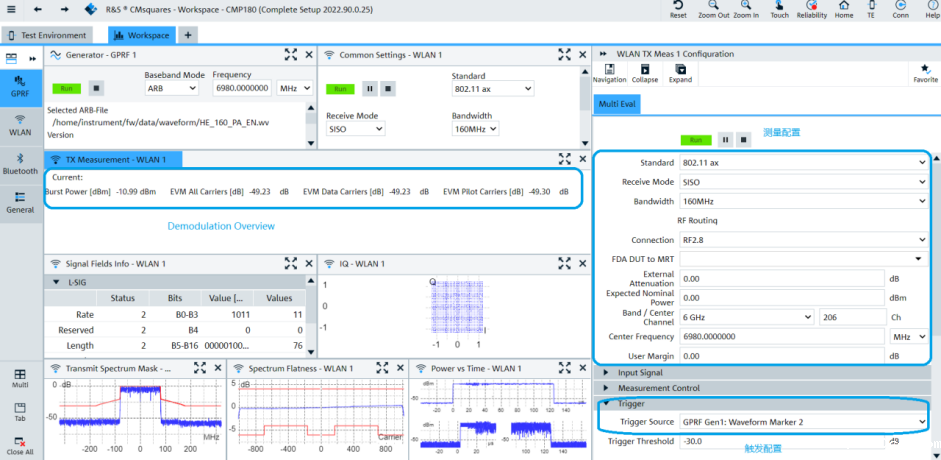The image size is (941, 460).
Task: Click Close All in sidebar
Action: tap(20, 446)
